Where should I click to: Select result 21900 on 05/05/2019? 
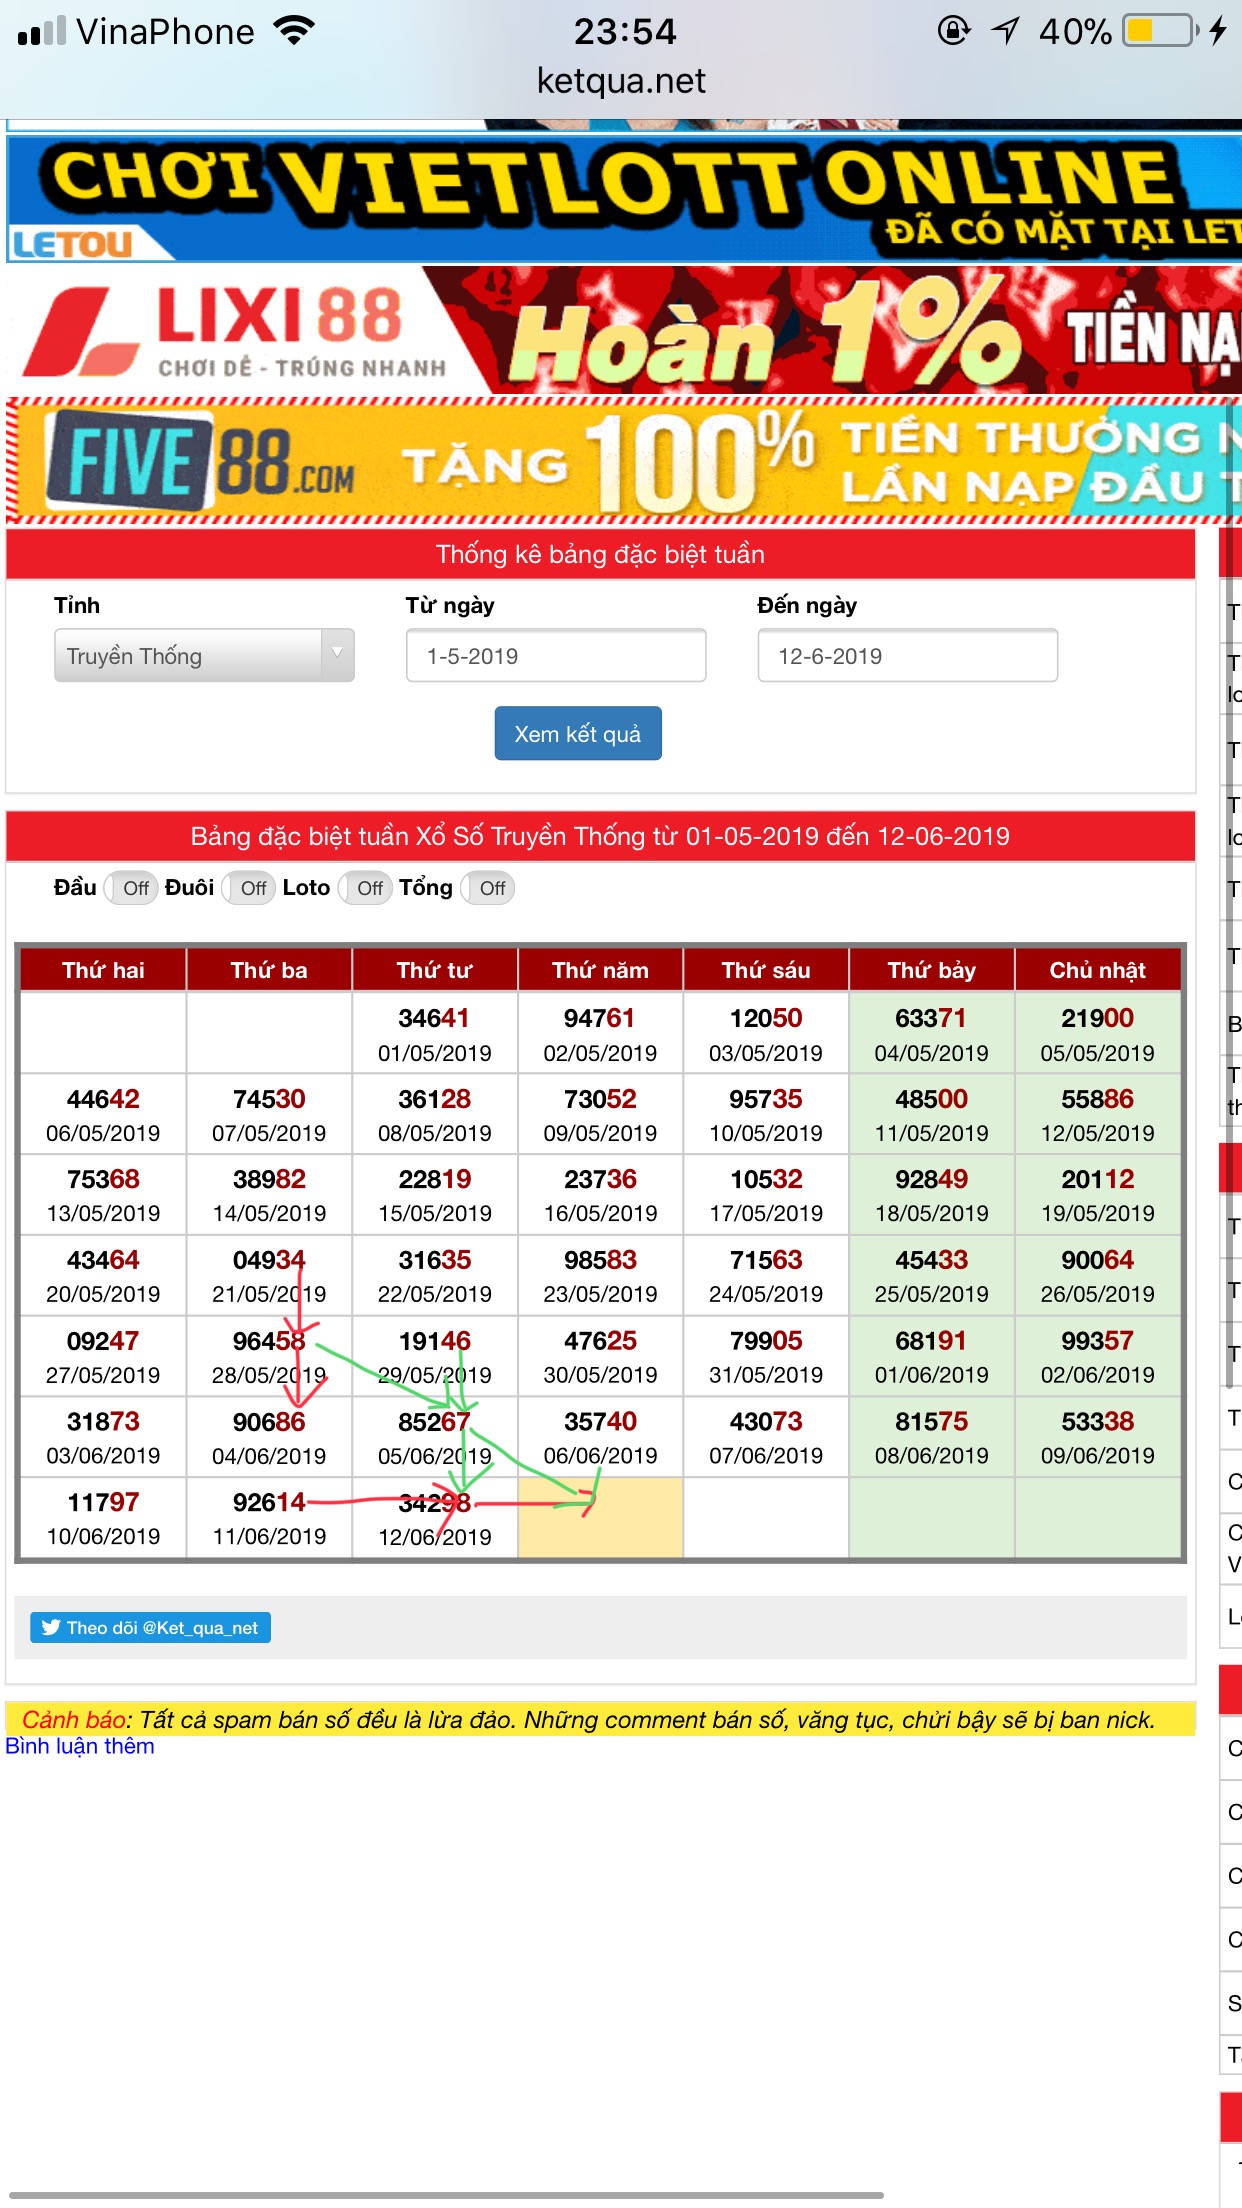[x=1098, y=1033]
